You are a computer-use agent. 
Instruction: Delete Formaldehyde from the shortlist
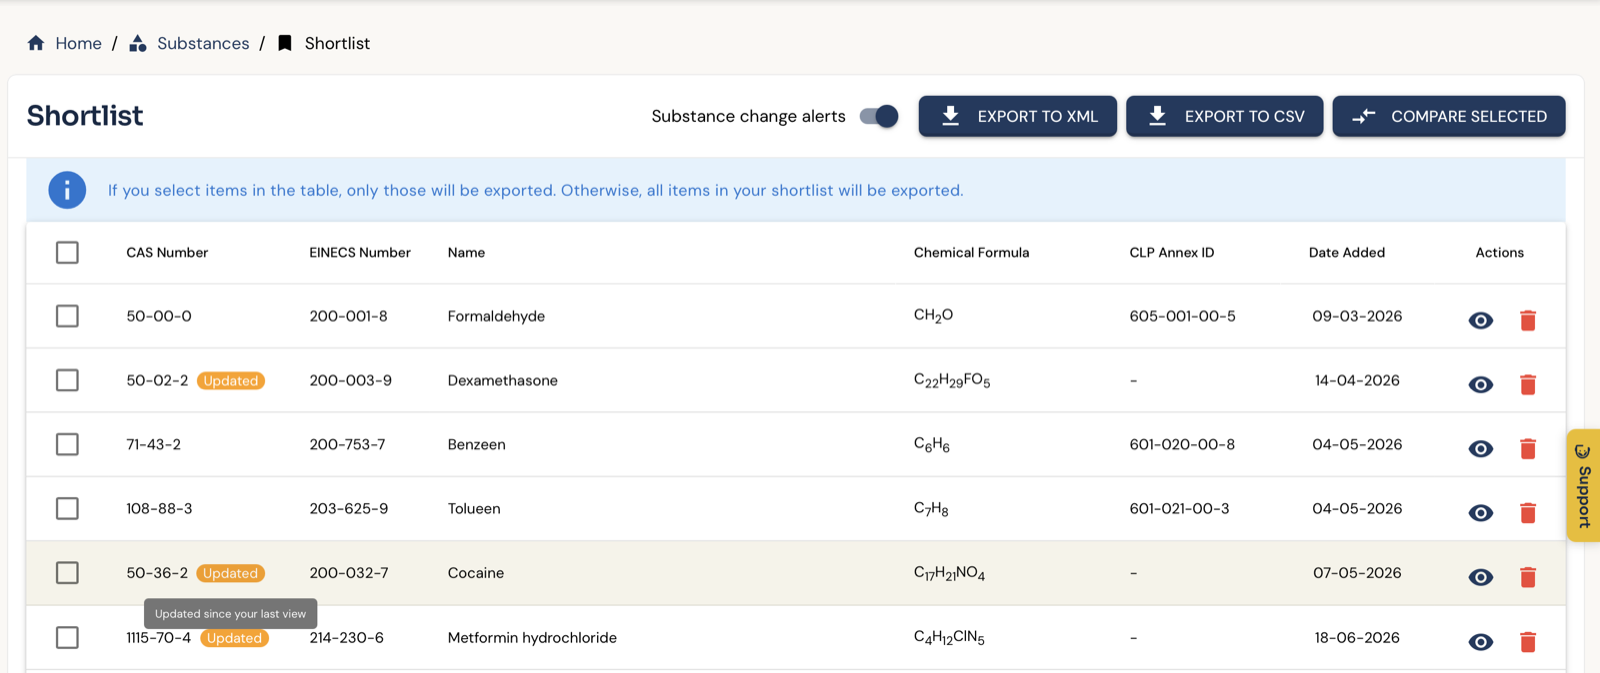click(x=1528, y=320)
